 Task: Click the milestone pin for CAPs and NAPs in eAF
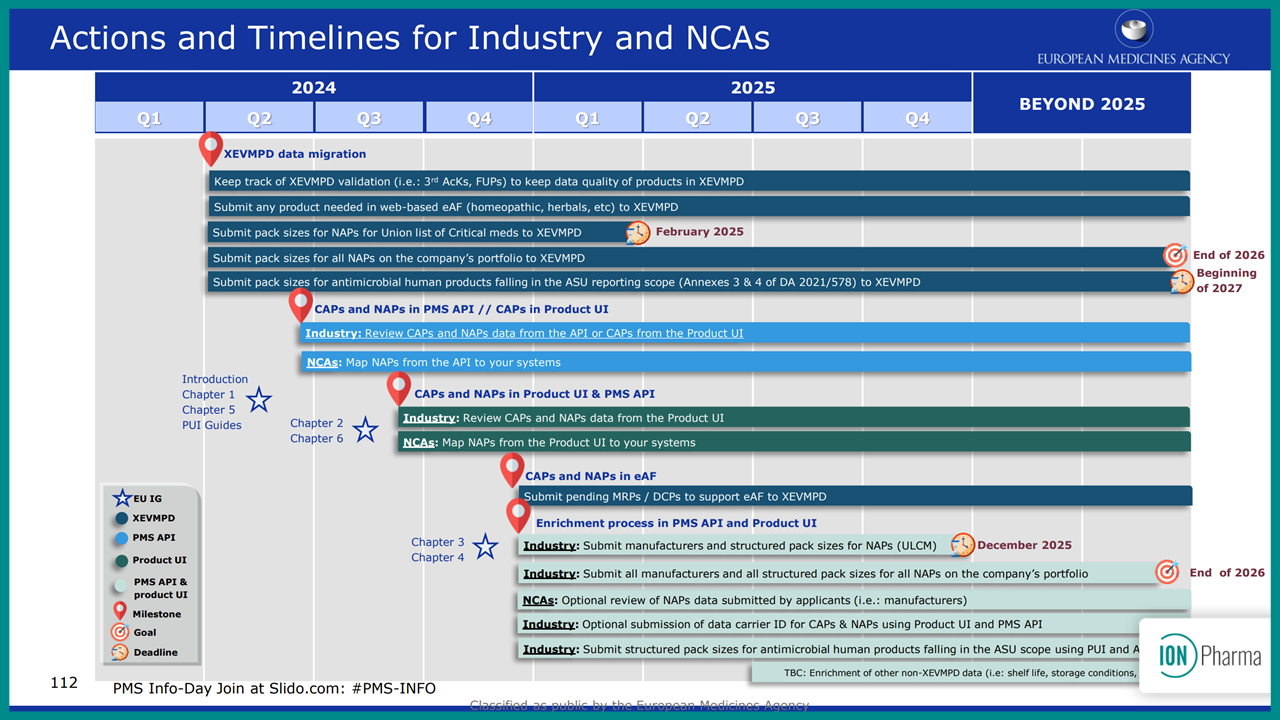click(512, 468)
